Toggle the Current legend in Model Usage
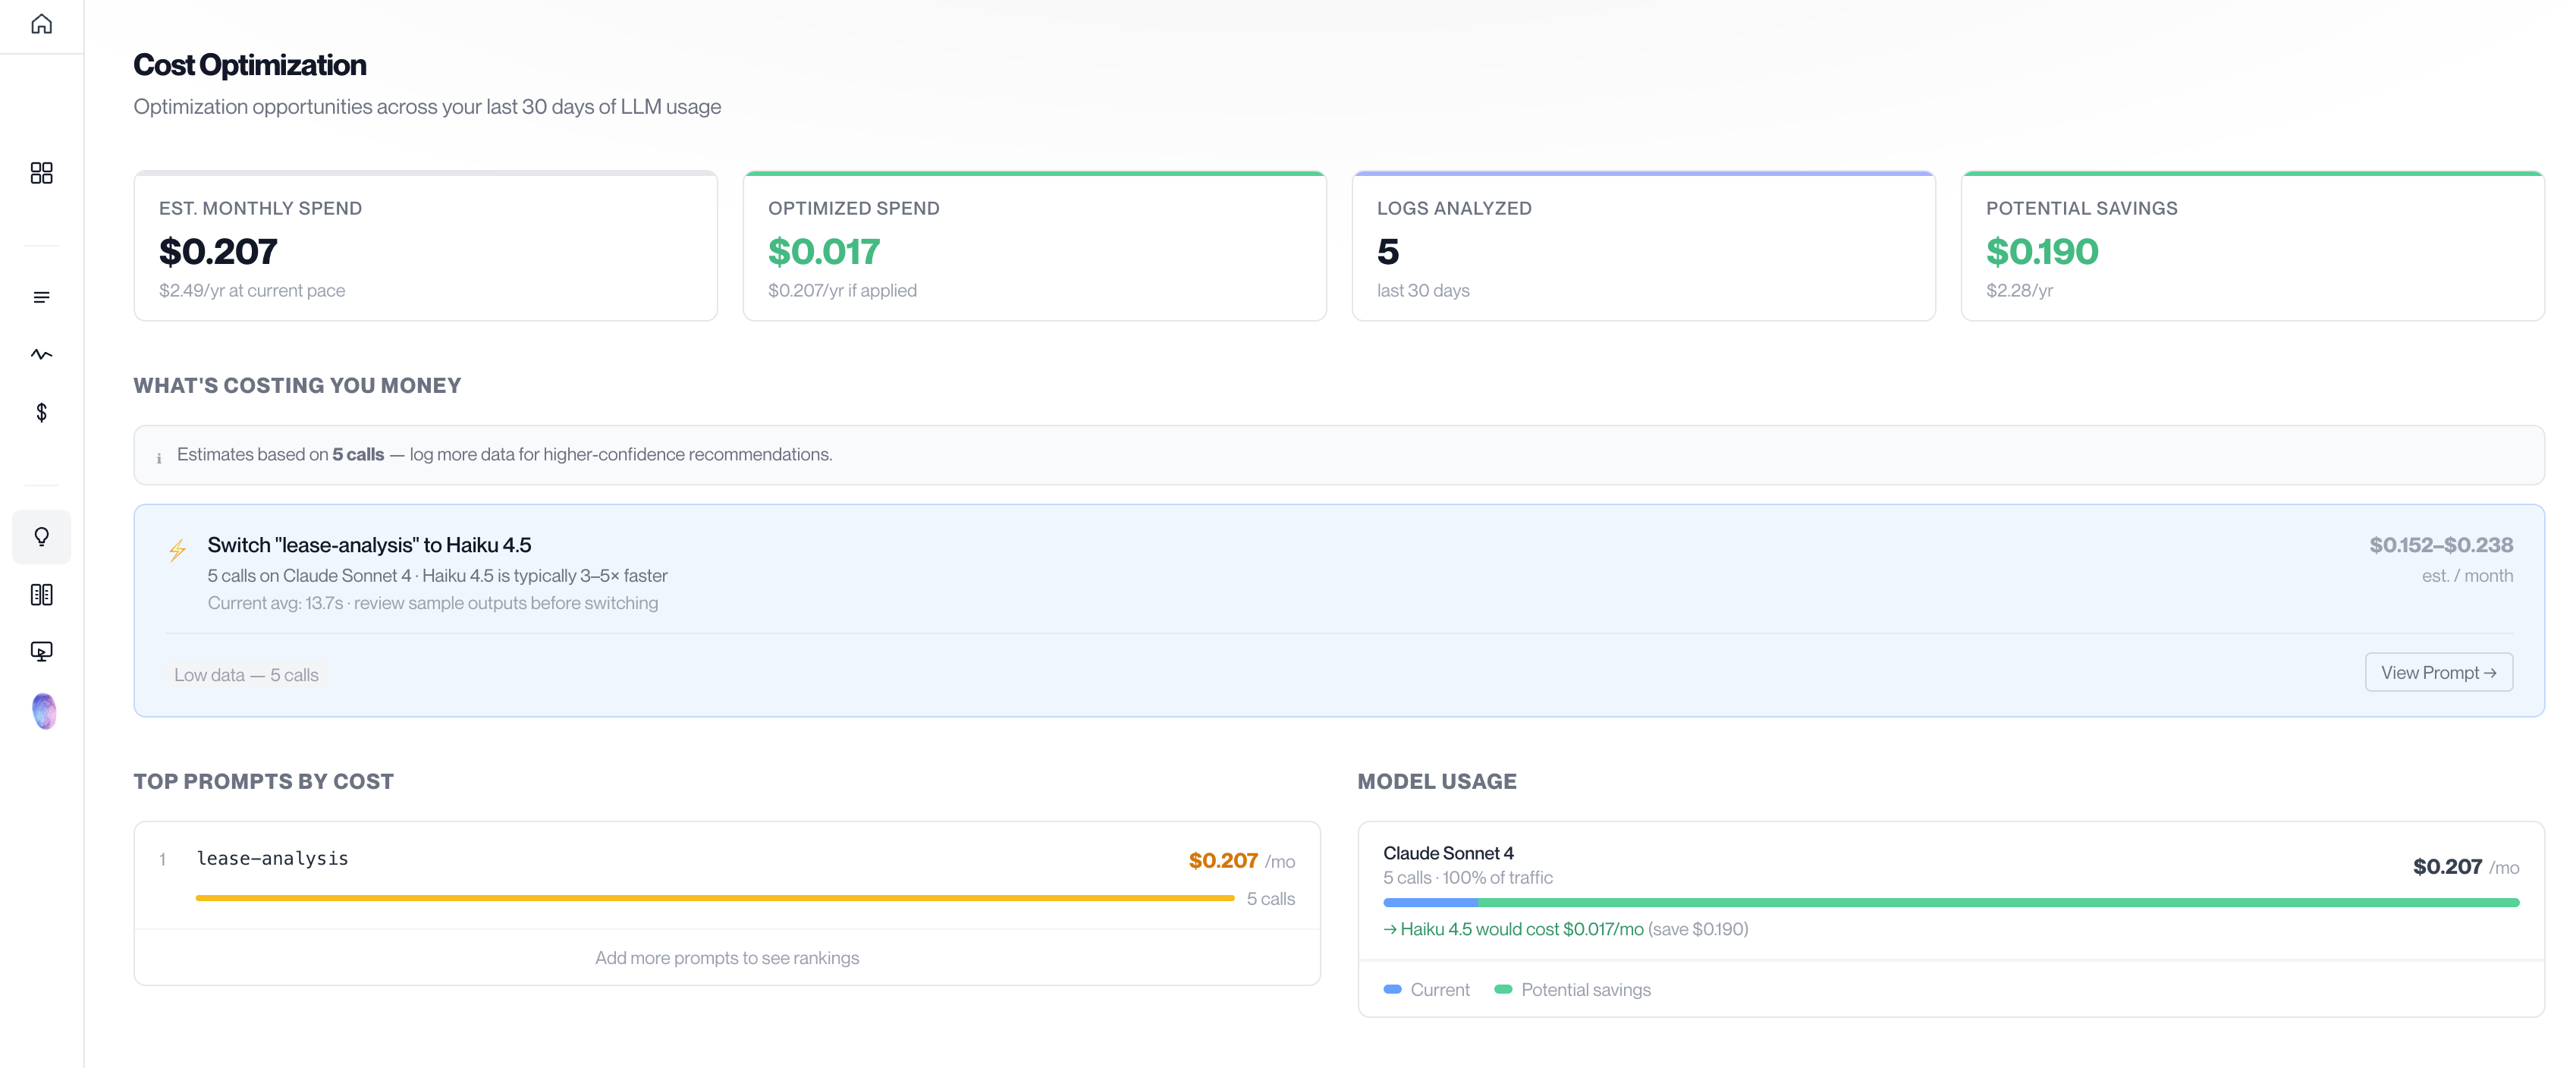The width and height of the screenshot is (2576, 1068). [1427, 989]
